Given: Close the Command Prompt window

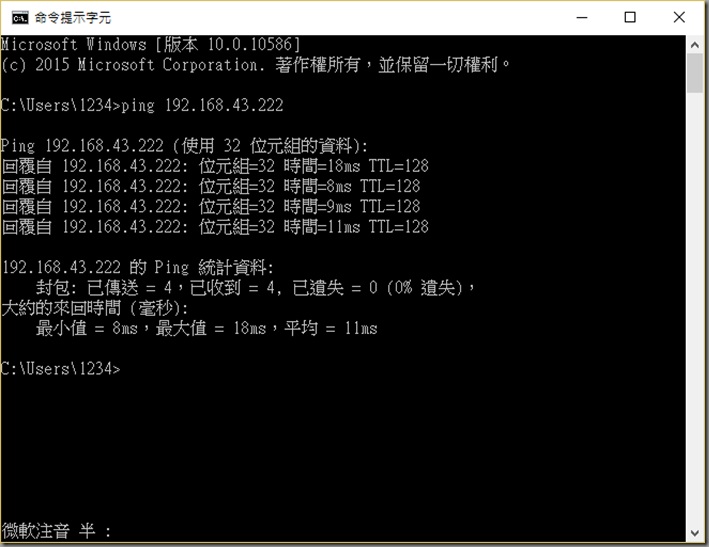Looking at the screenshot, I should tap(679, 18).
